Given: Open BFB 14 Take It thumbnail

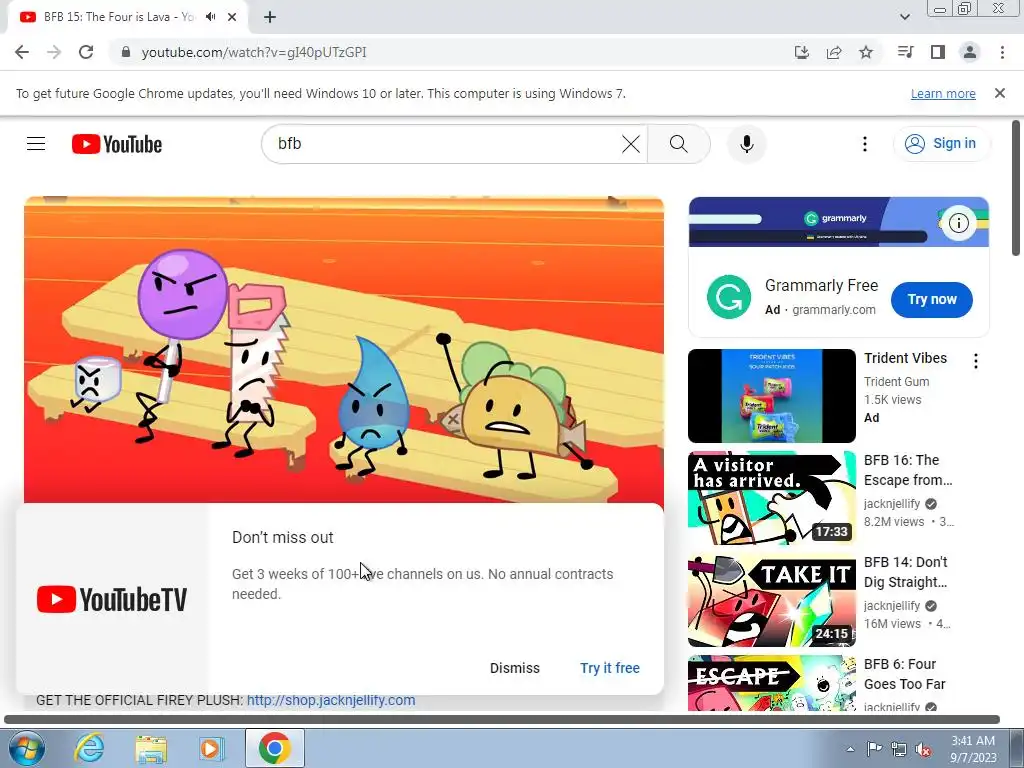Looking at the screenshot, I should pyautogui.click(x=772, y=600).
